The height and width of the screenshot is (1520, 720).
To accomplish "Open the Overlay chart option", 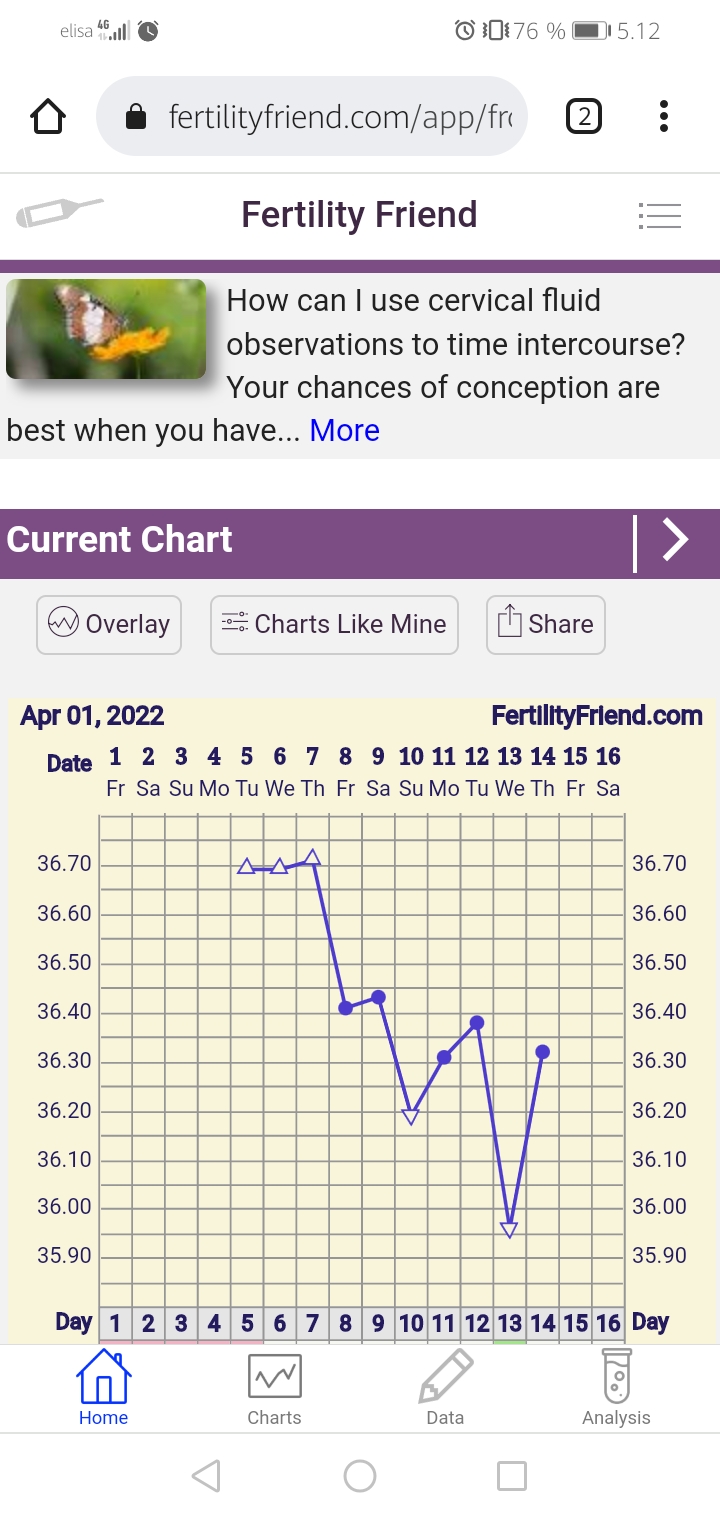I will click(x=109, y=624).
